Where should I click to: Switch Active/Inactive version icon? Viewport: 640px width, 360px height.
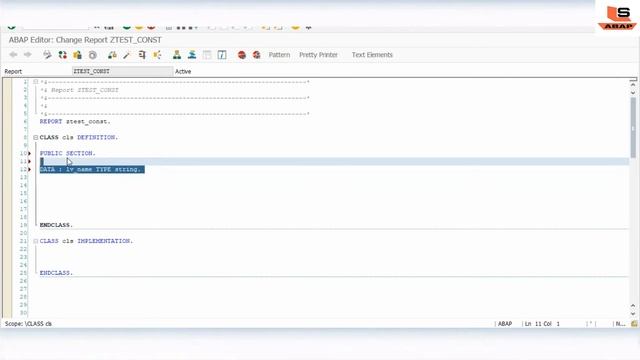[x=62, y=55]
